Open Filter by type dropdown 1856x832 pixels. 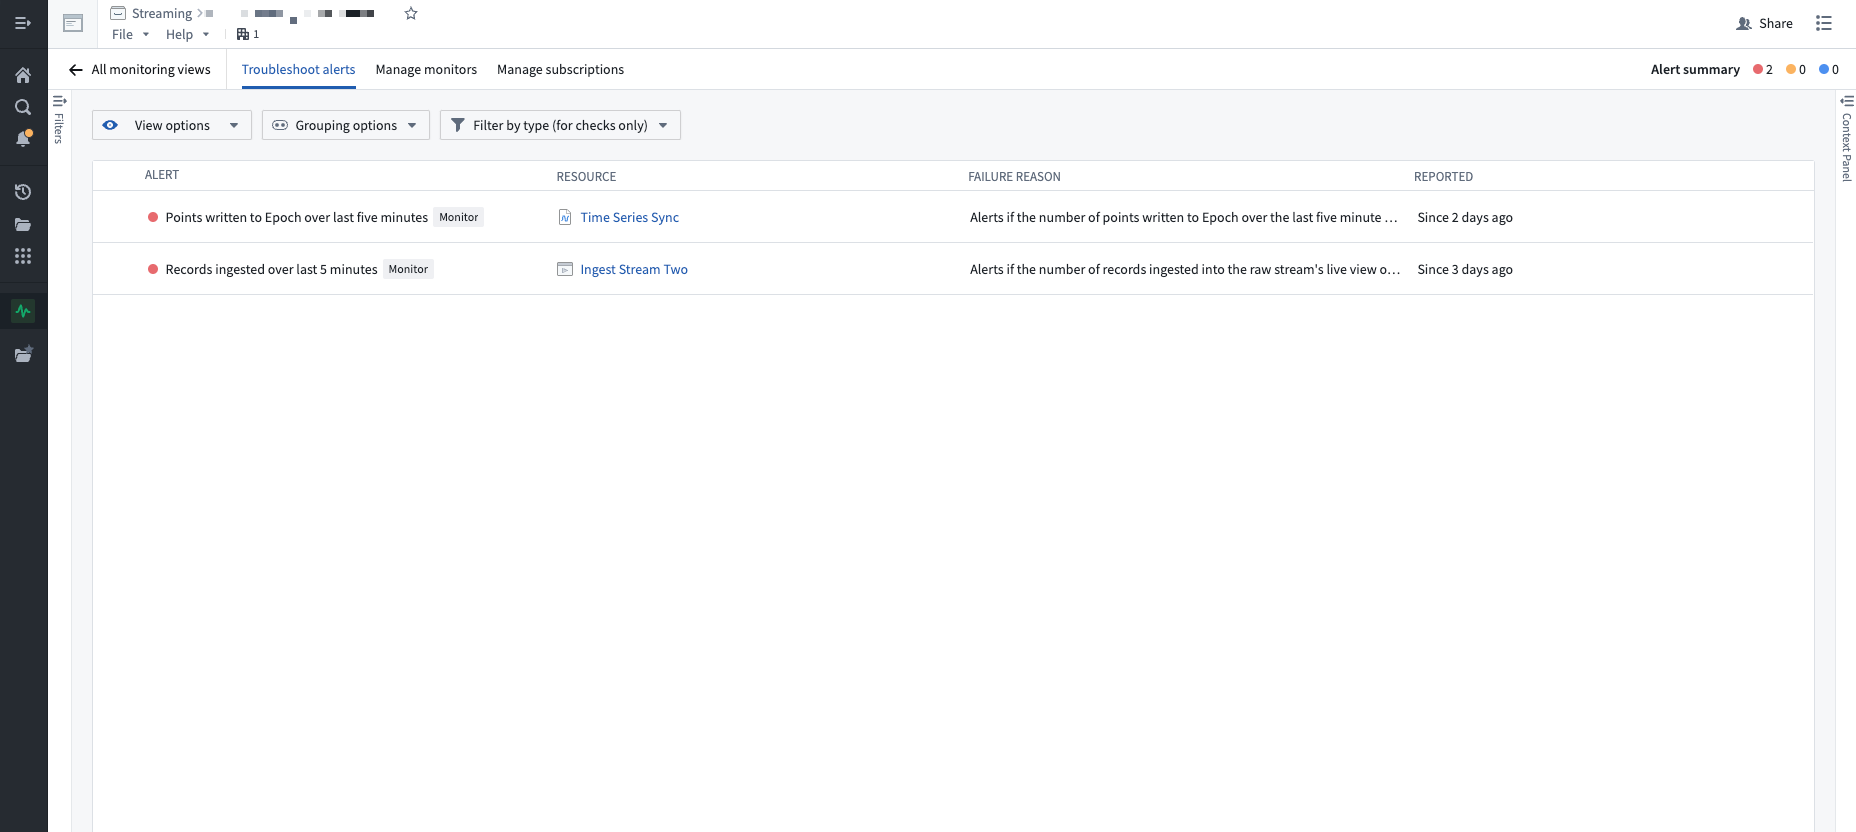tap(560, 125)
